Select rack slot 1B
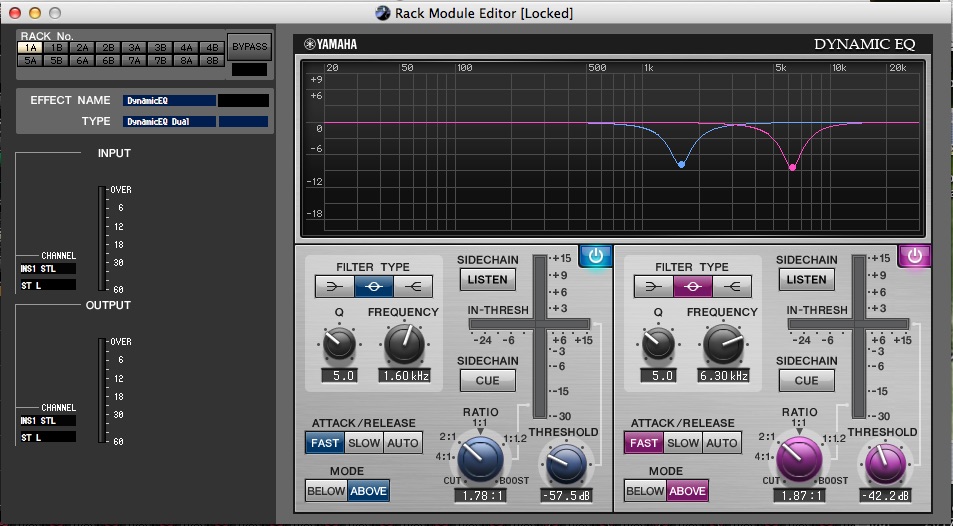 coord(56,47)
